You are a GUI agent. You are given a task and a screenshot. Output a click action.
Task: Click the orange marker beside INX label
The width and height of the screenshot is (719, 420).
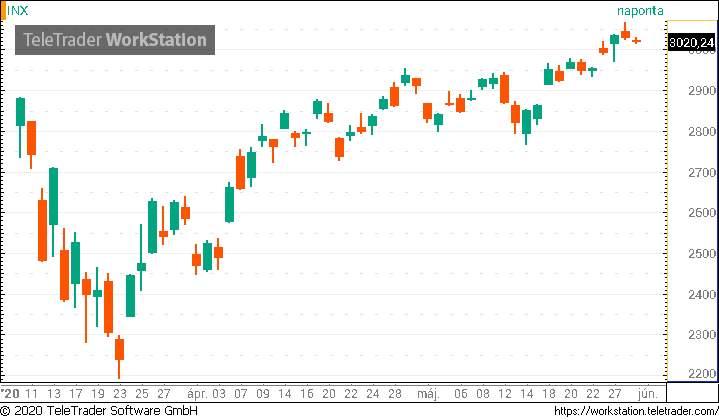tap(3, 11)
